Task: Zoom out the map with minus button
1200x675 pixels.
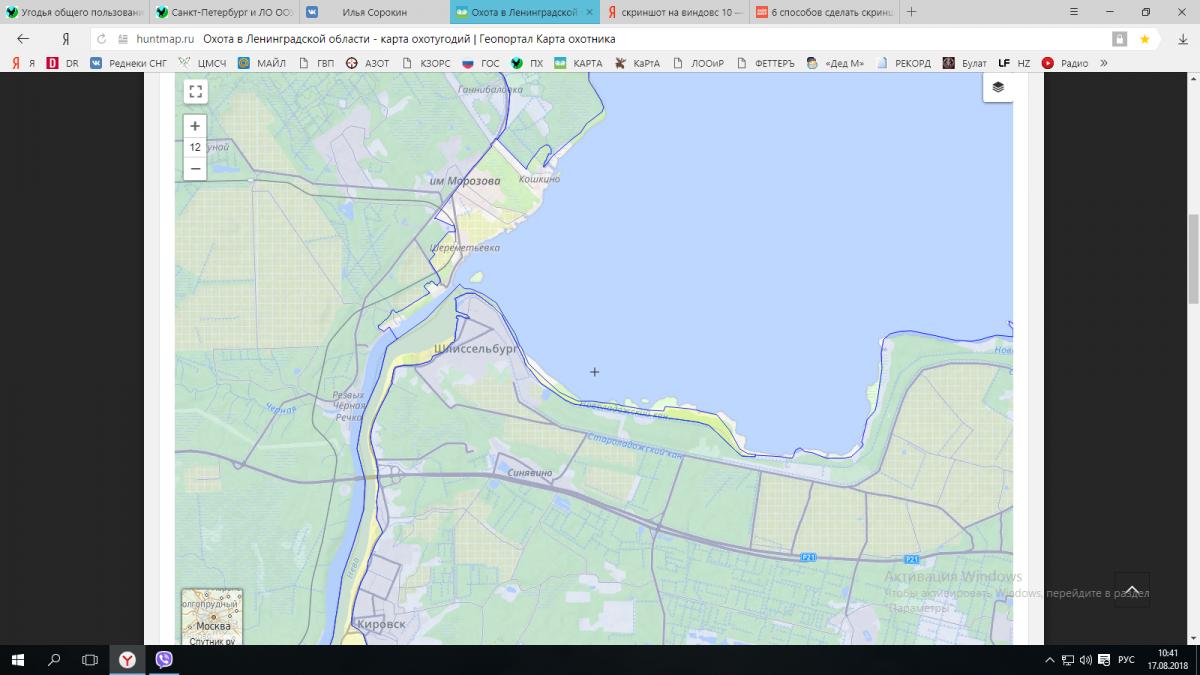Action: (195, 168)
